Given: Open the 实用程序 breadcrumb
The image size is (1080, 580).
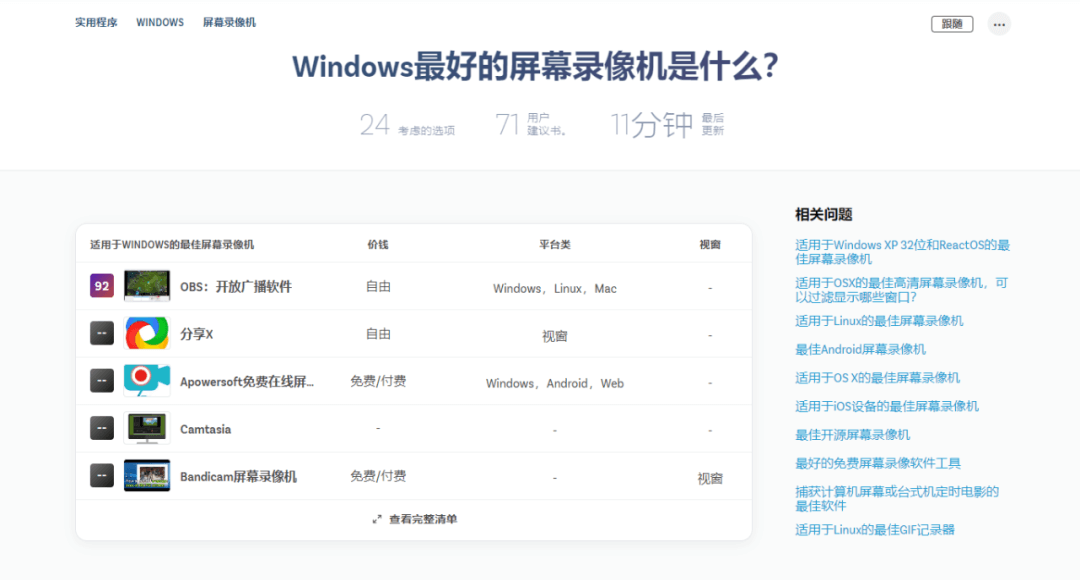Looking at the screenshot, I should 96,22.
